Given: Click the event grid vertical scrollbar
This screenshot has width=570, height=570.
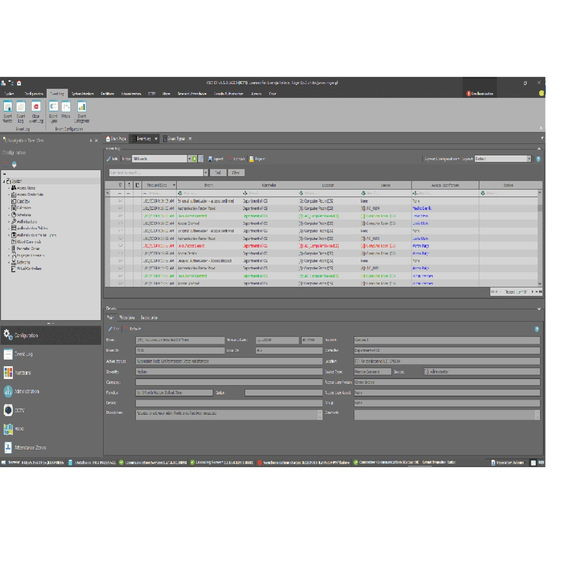Looking at the screenshot, I should tap(540, 238).
